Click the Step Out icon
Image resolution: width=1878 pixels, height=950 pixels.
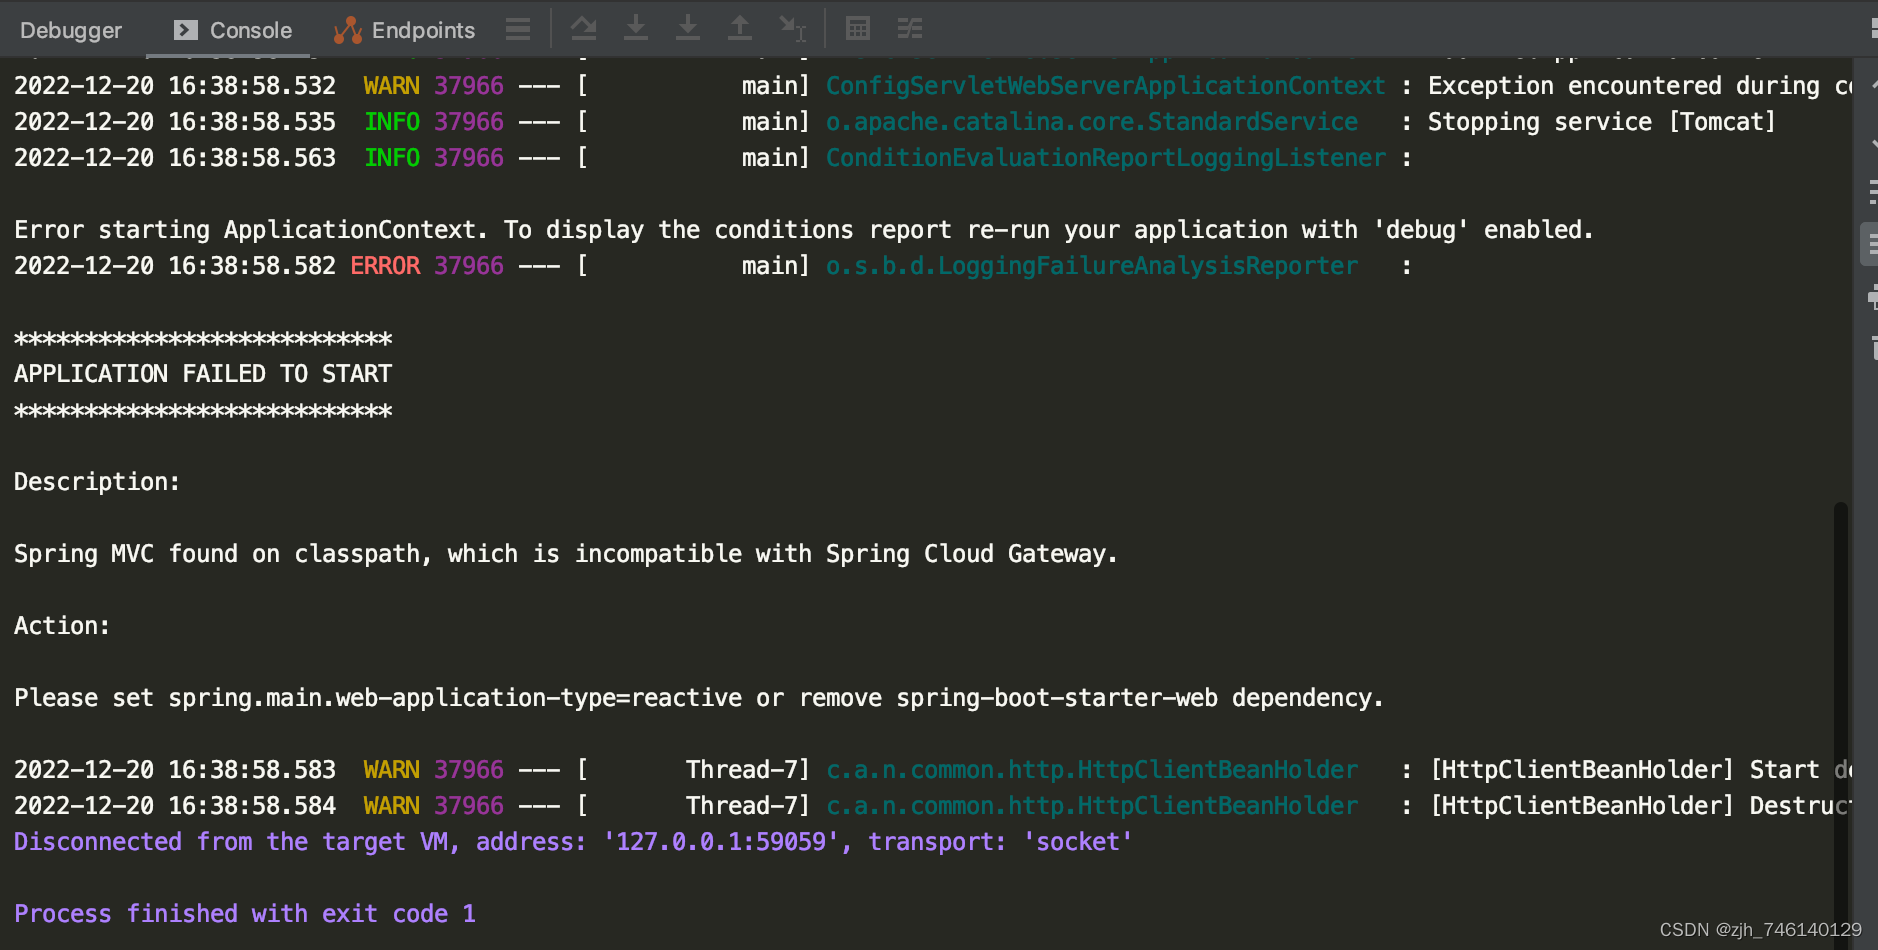pyautogui.click(x=741, y=28)
